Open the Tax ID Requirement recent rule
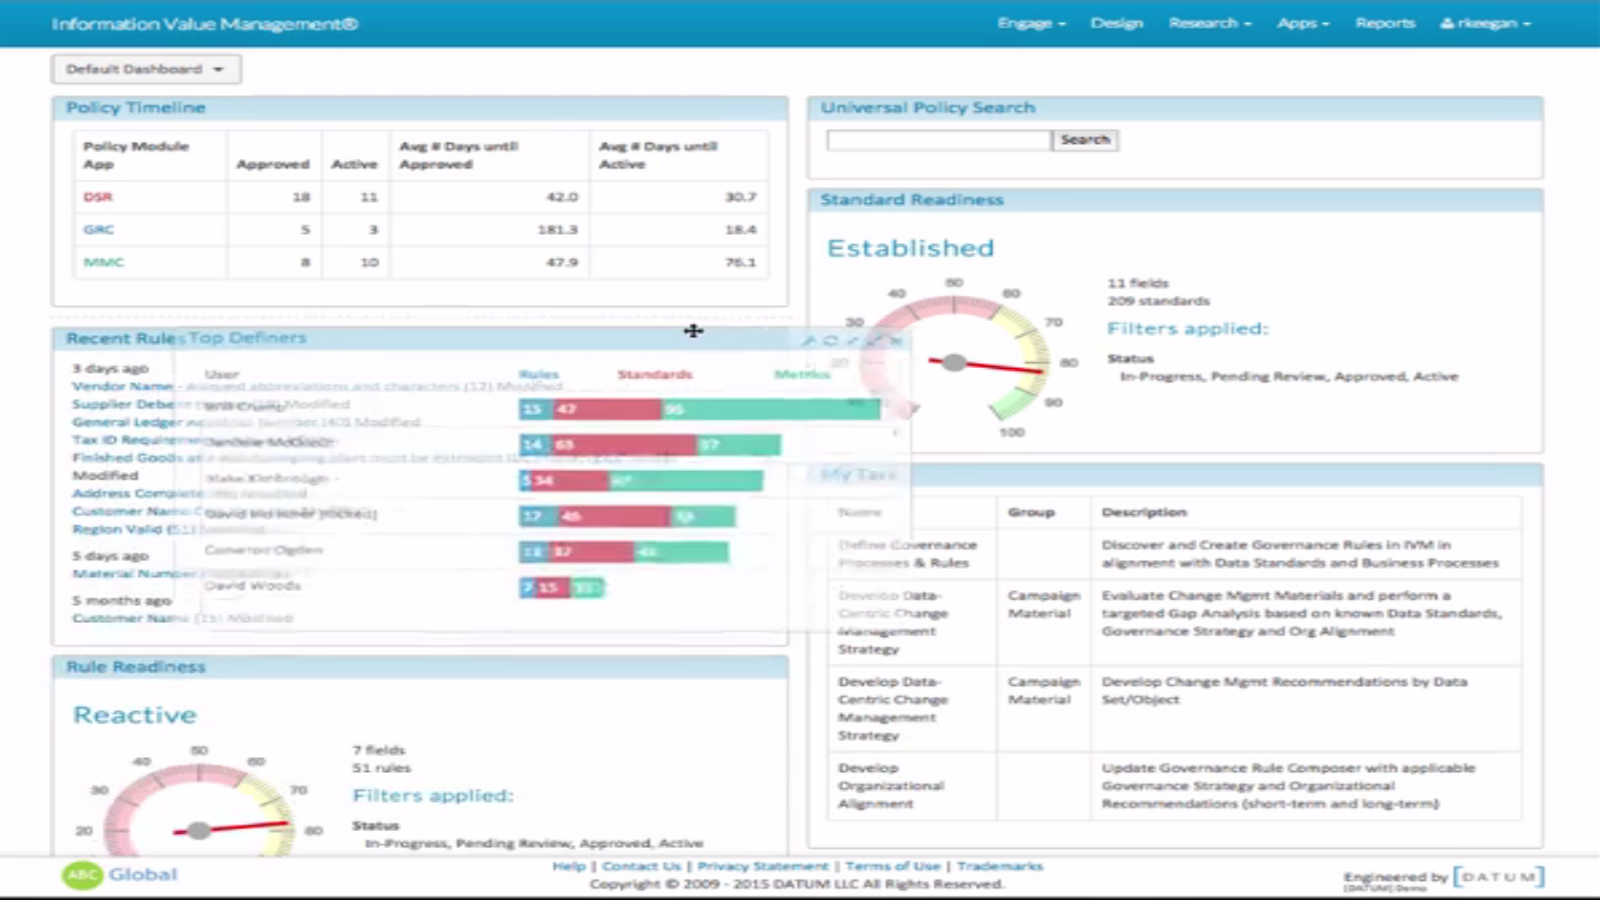The height and width of the screenshot is (900, 1600). pyautogui.click(x=138, y=440)
